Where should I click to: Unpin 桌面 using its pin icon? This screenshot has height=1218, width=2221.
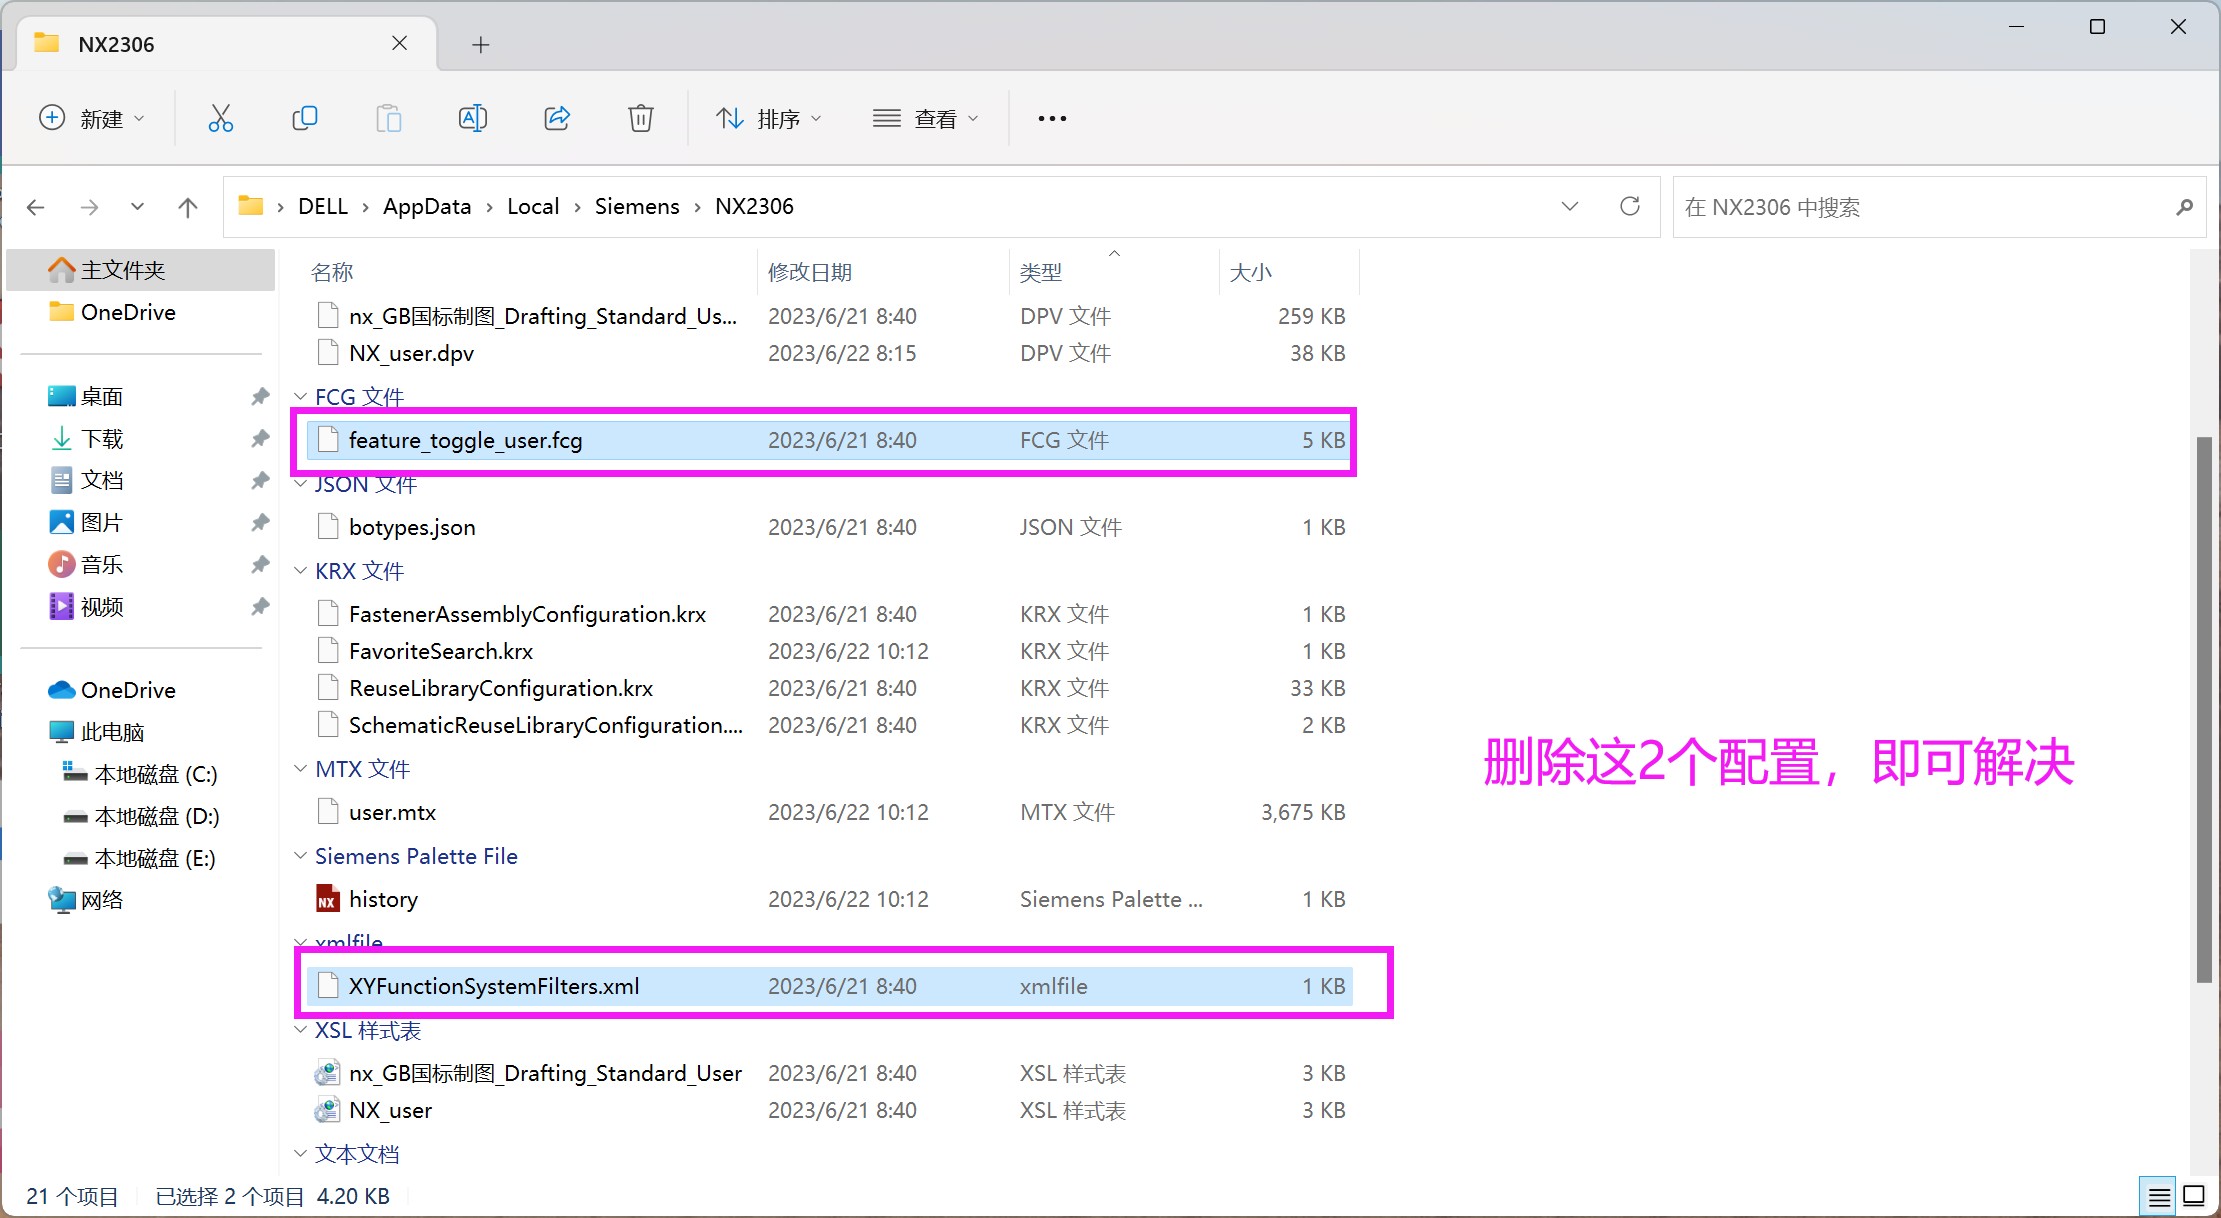click(x=260, y=396)
